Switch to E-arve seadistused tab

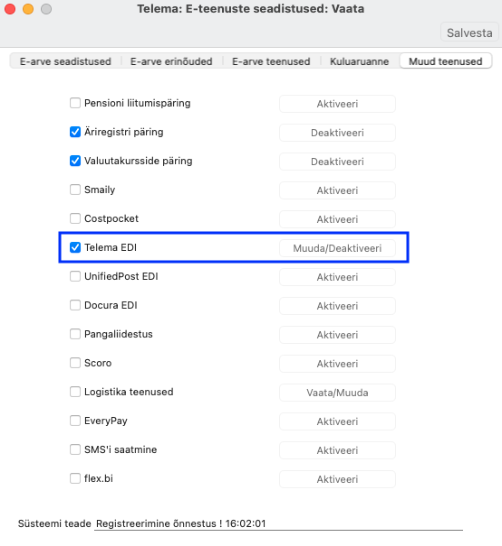[x=65, y=61]
